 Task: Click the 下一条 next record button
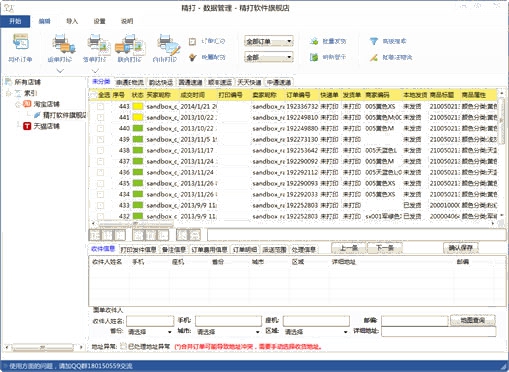point(385,248)
